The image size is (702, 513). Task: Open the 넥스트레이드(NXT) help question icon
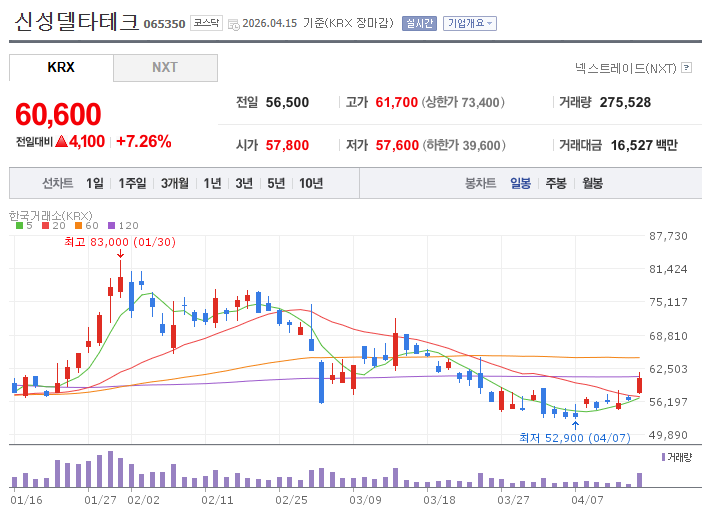tap(686, 68)
